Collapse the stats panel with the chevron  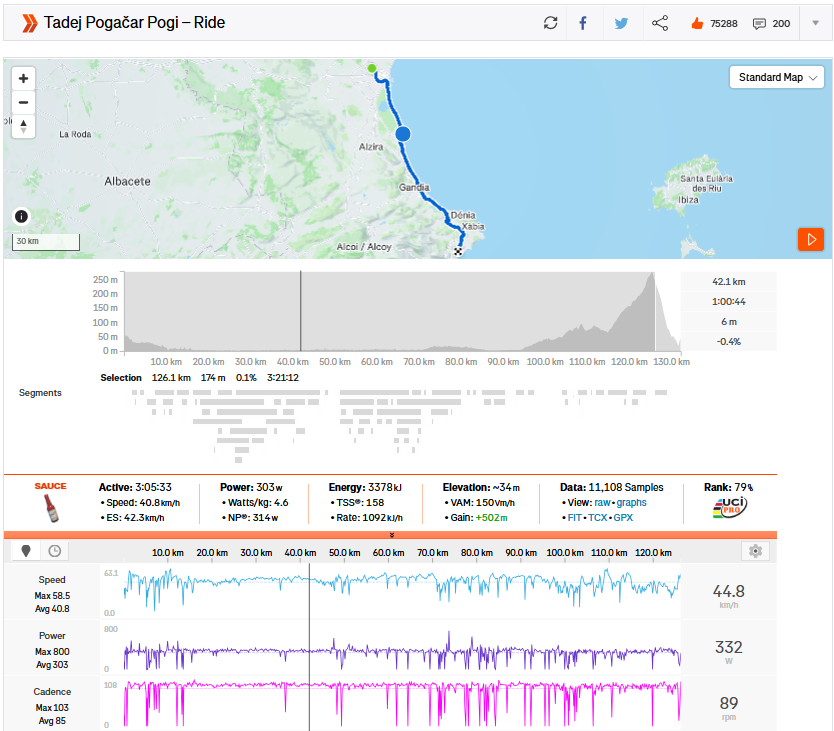(x=391, y=535)
